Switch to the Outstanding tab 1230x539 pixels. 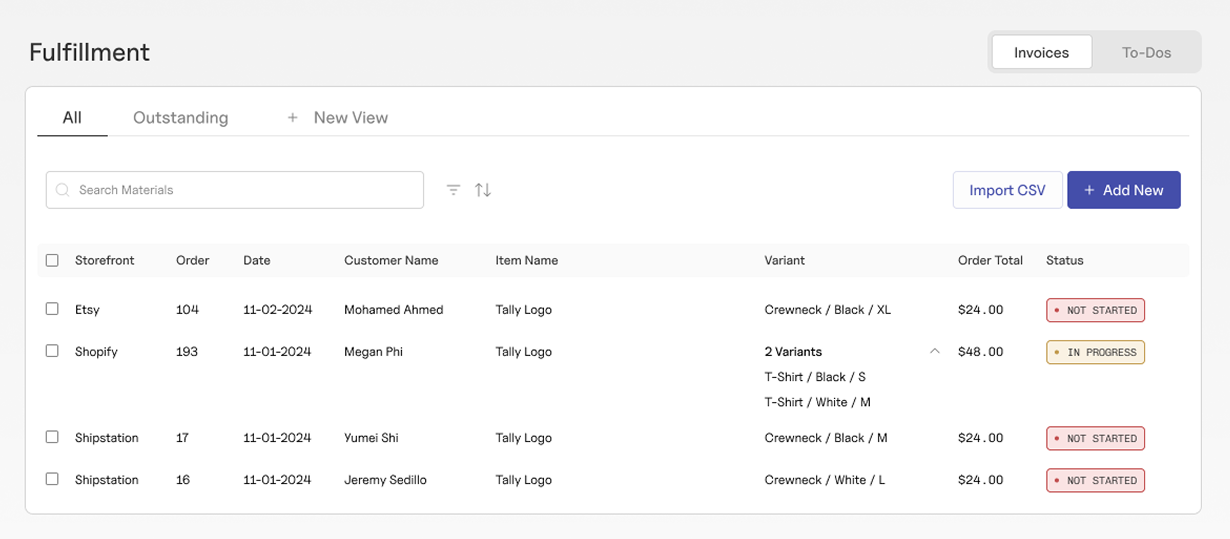pos(180,118)
